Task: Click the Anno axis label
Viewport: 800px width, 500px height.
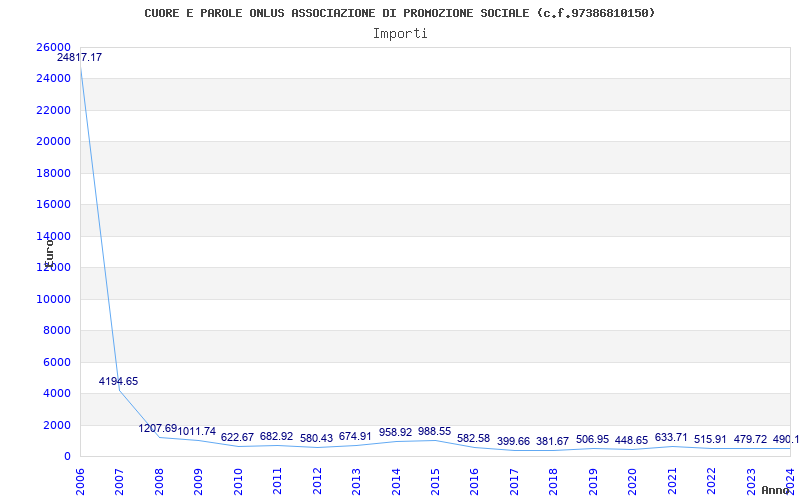Action: click(x=775, y=490)
